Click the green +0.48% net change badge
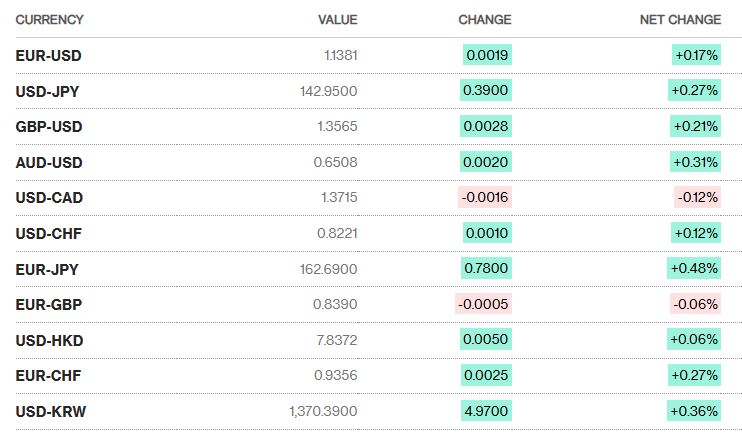Screen dimensions: 742x444 (695, 269)
